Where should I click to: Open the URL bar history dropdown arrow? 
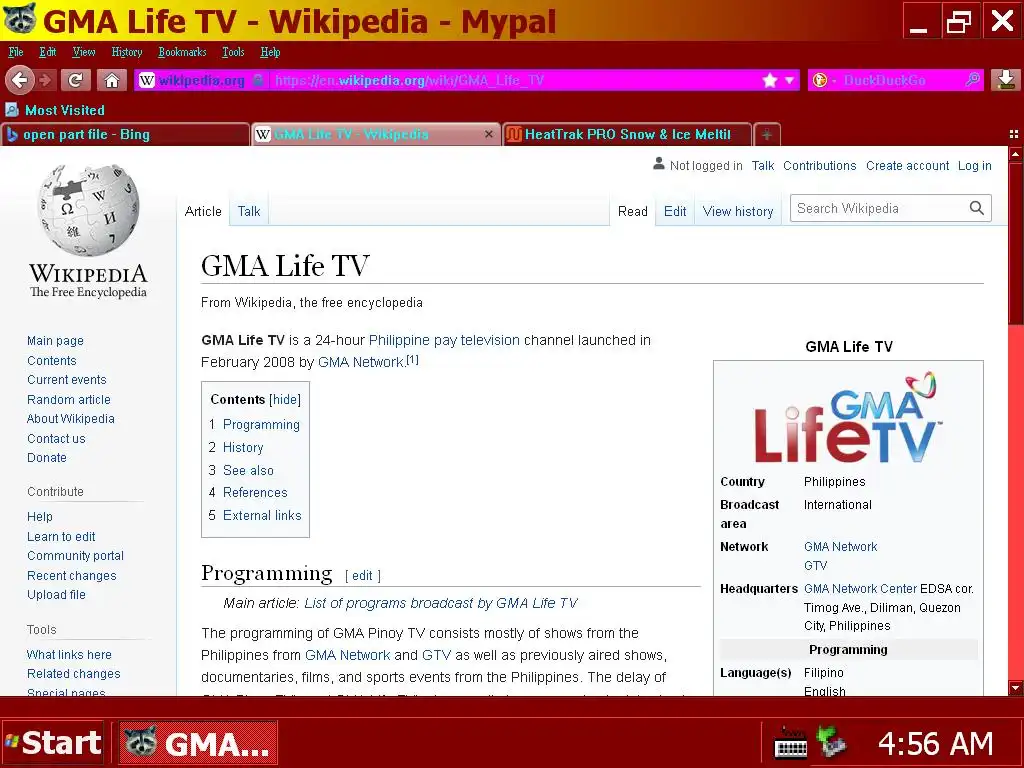pos(789,80)
